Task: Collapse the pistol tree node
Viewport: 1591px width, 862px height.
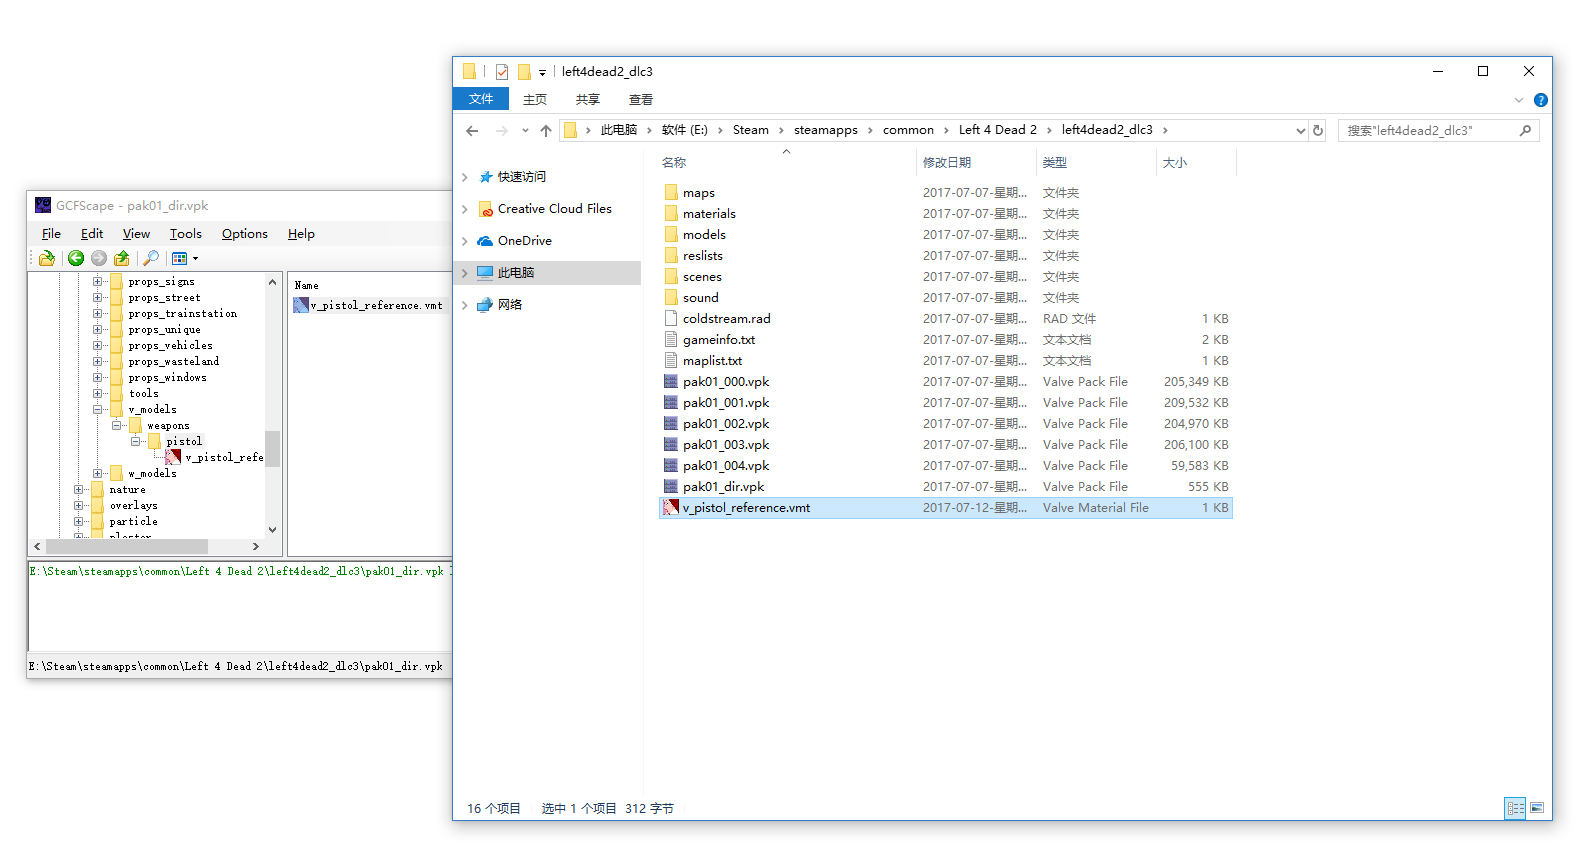Action: (136, 442)
